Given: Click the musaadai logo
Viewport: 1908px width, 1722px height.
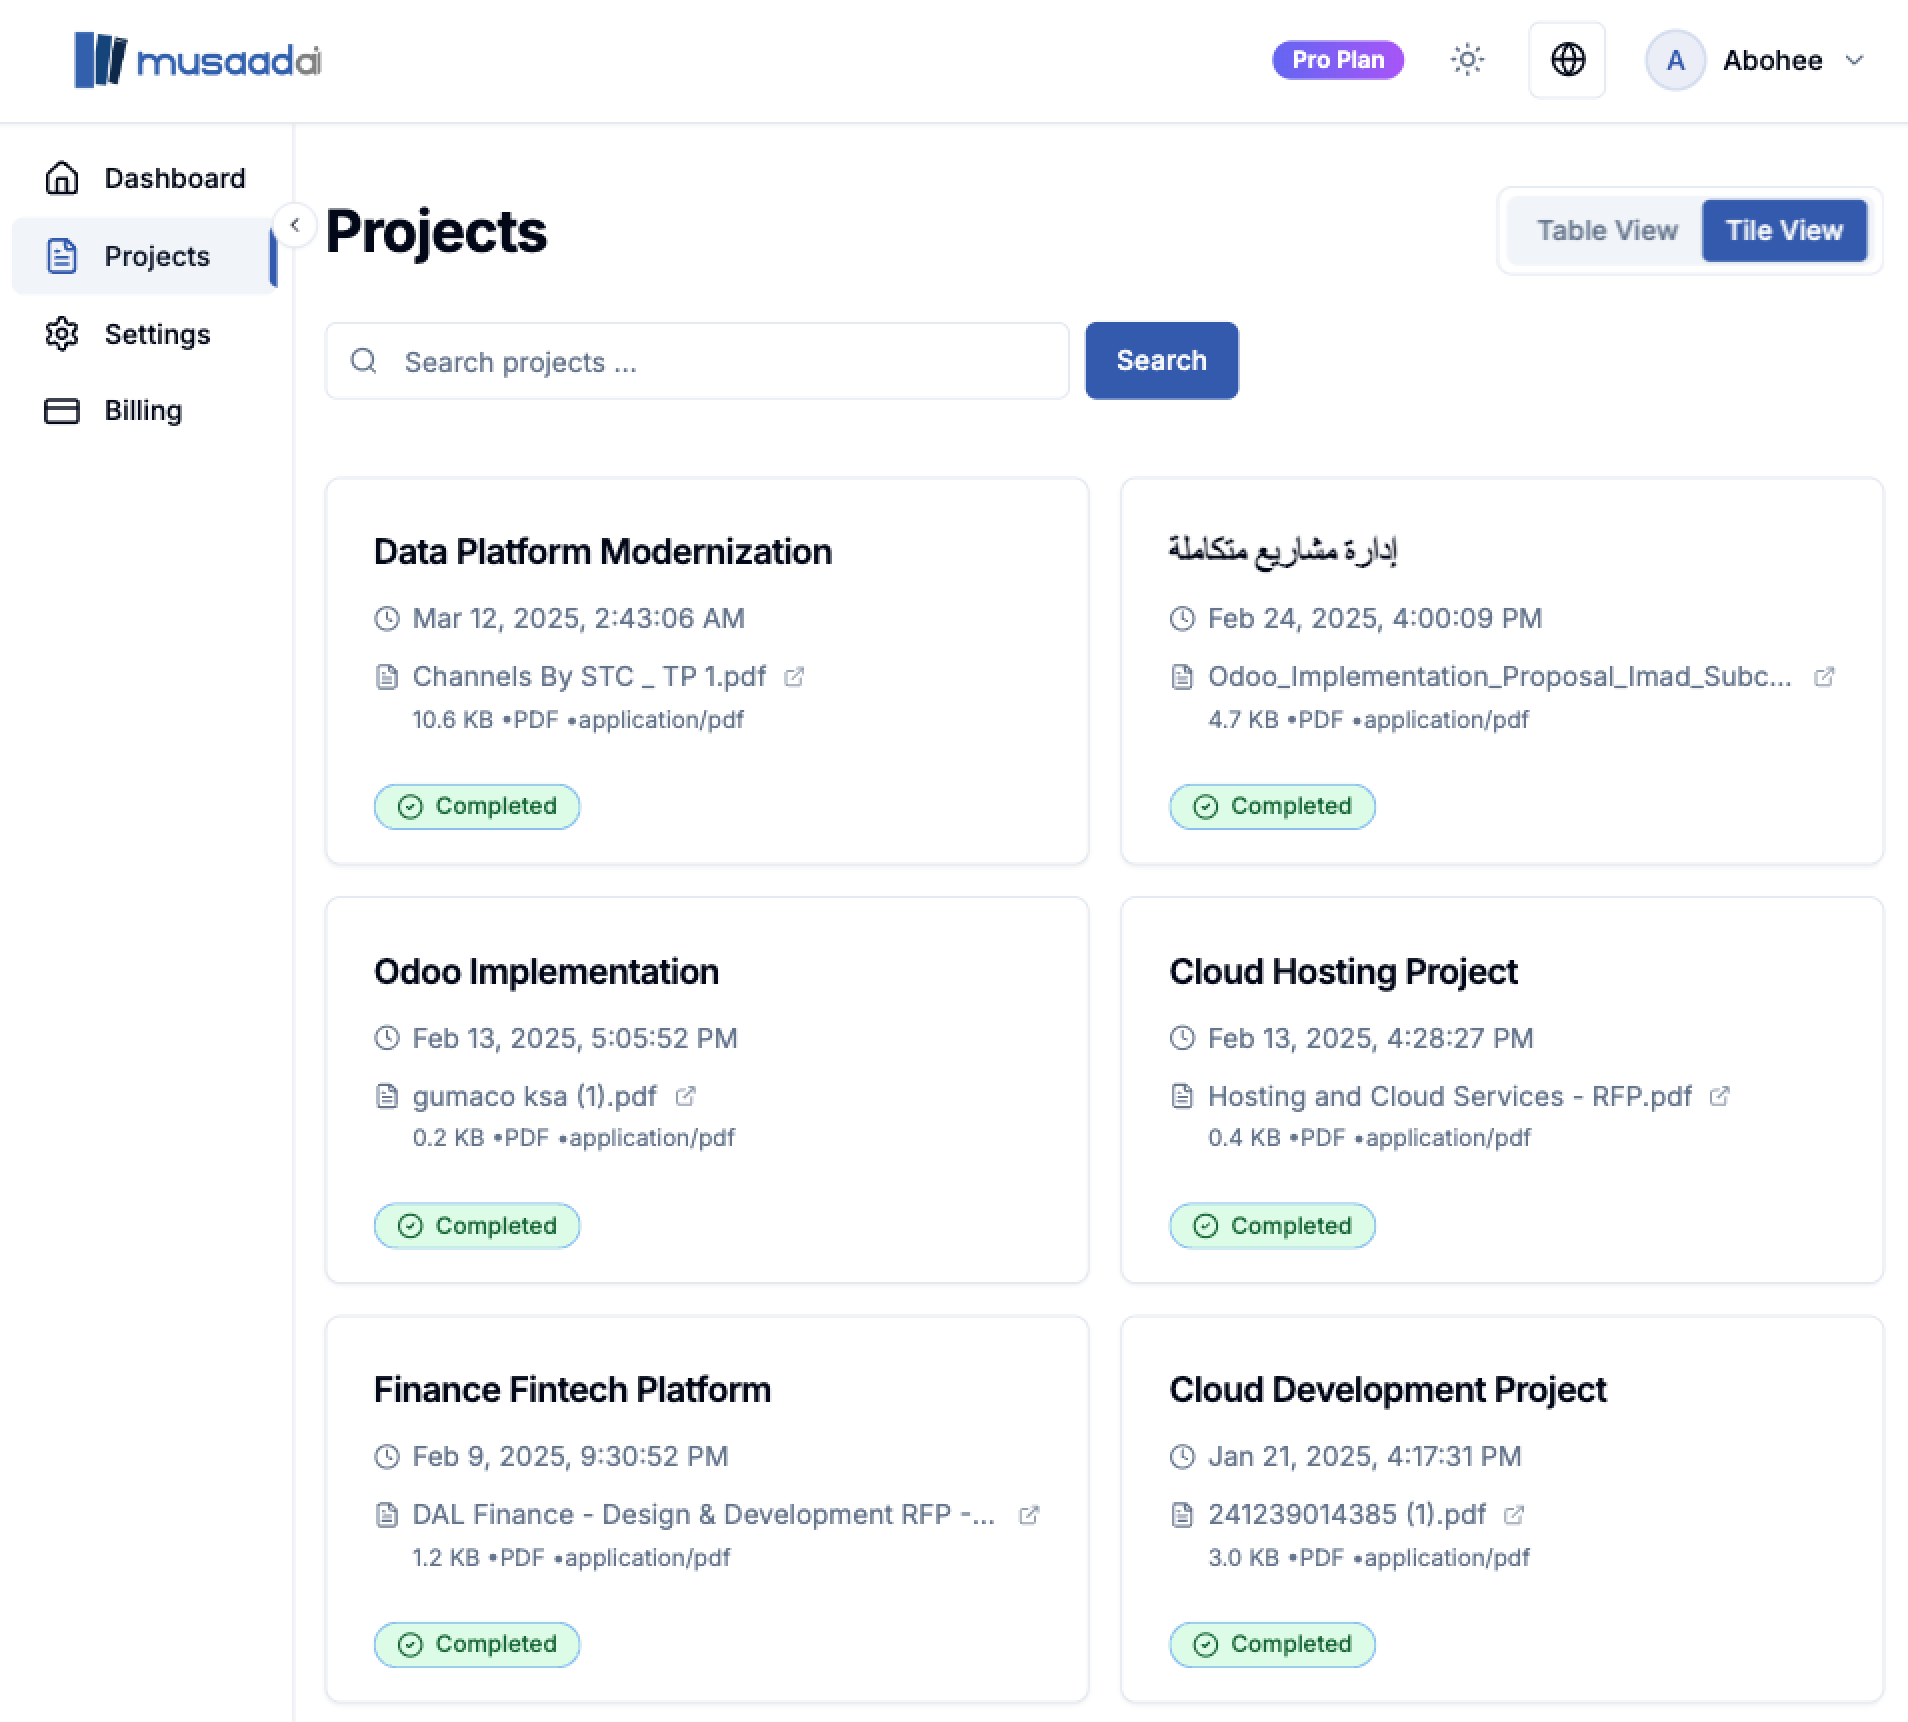Looking at the screenshot, I should coord(198,60).
